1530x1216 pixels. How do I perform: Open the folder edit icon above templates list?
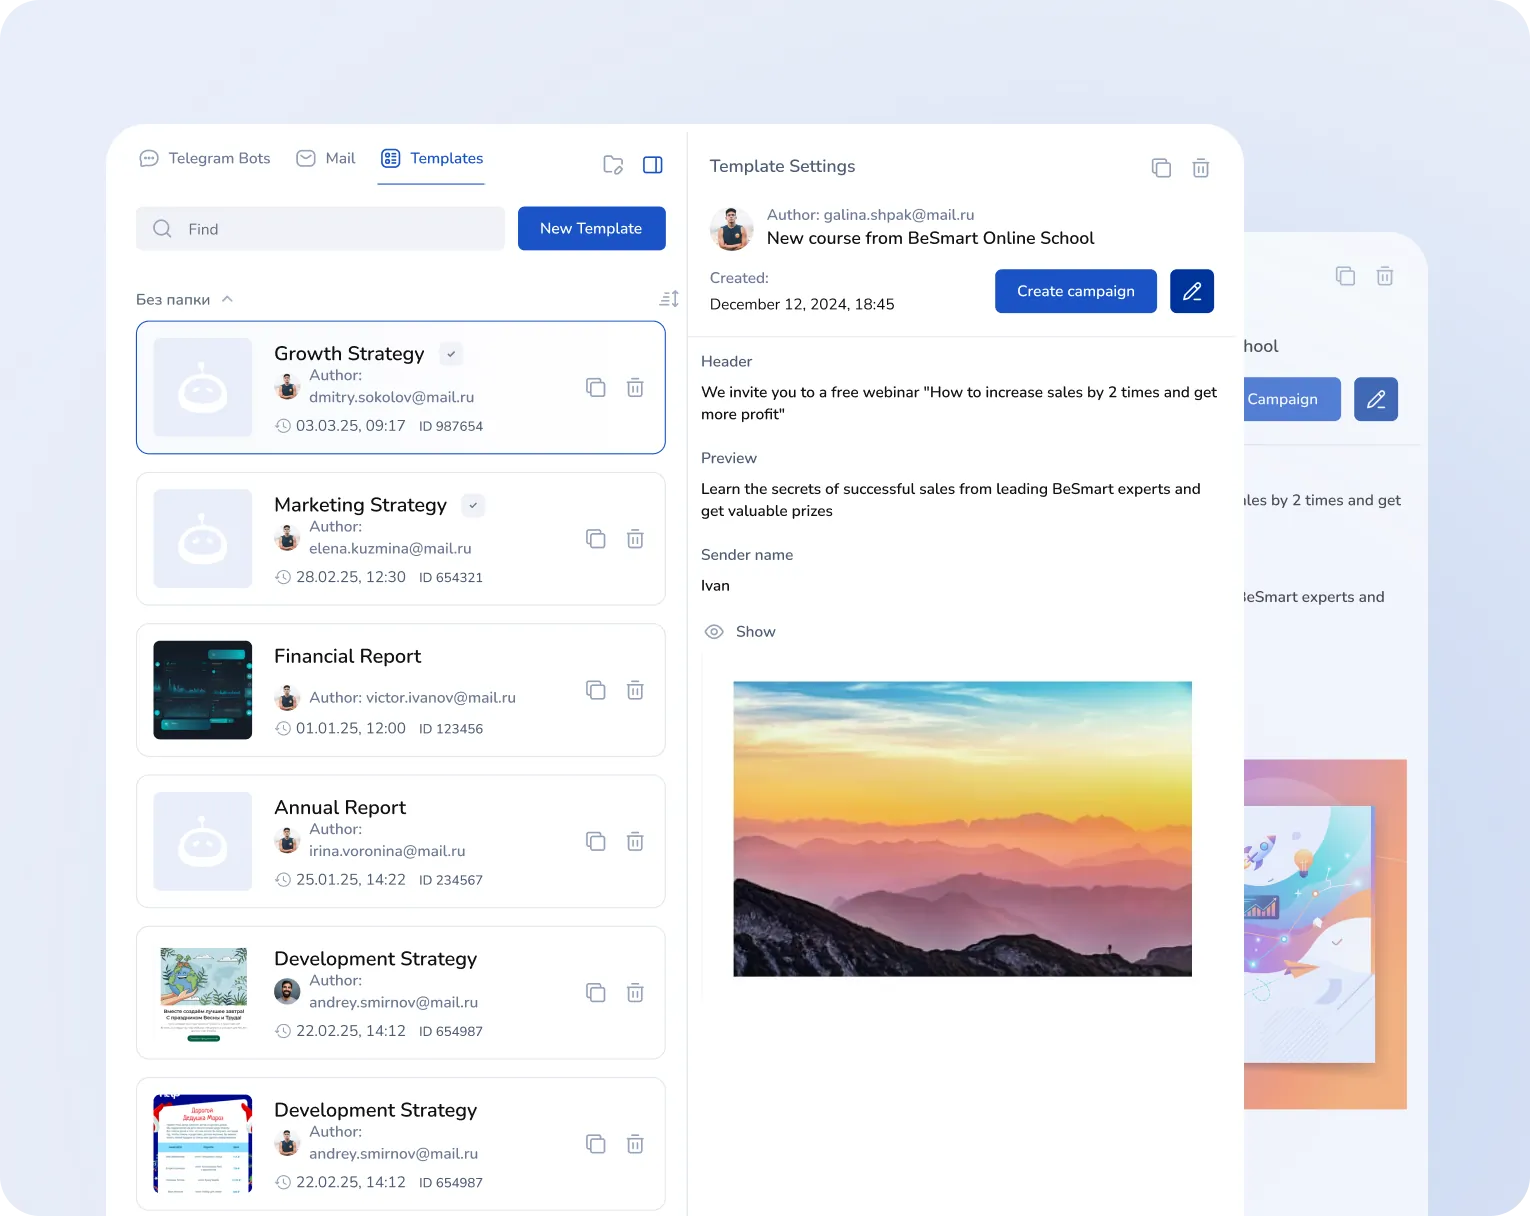[x=613, y=165]
